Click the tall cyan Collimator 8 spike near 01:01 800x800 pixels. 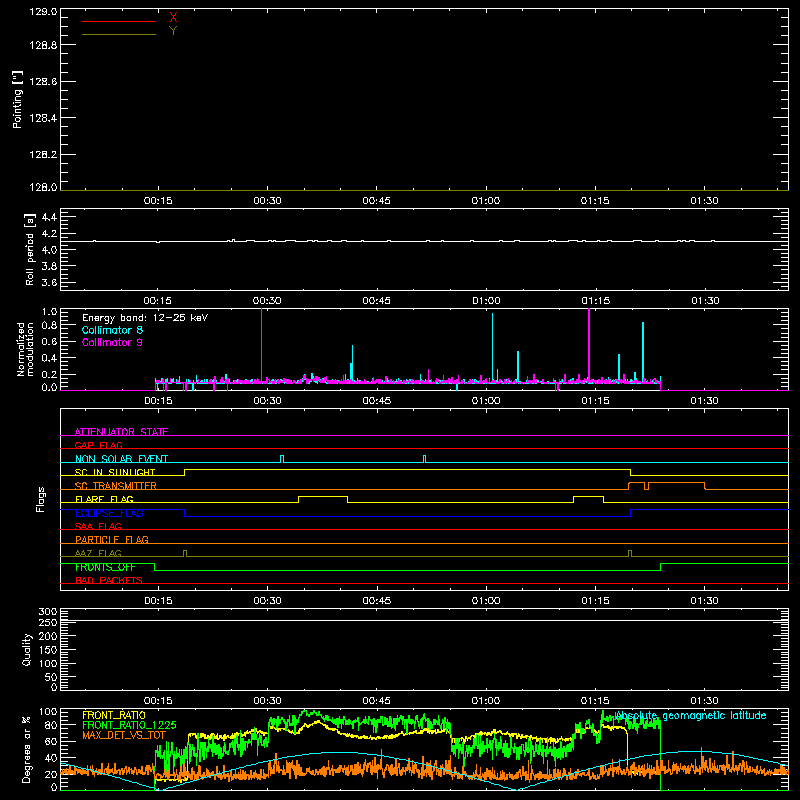pyautogui.click(x=492, y=347)
